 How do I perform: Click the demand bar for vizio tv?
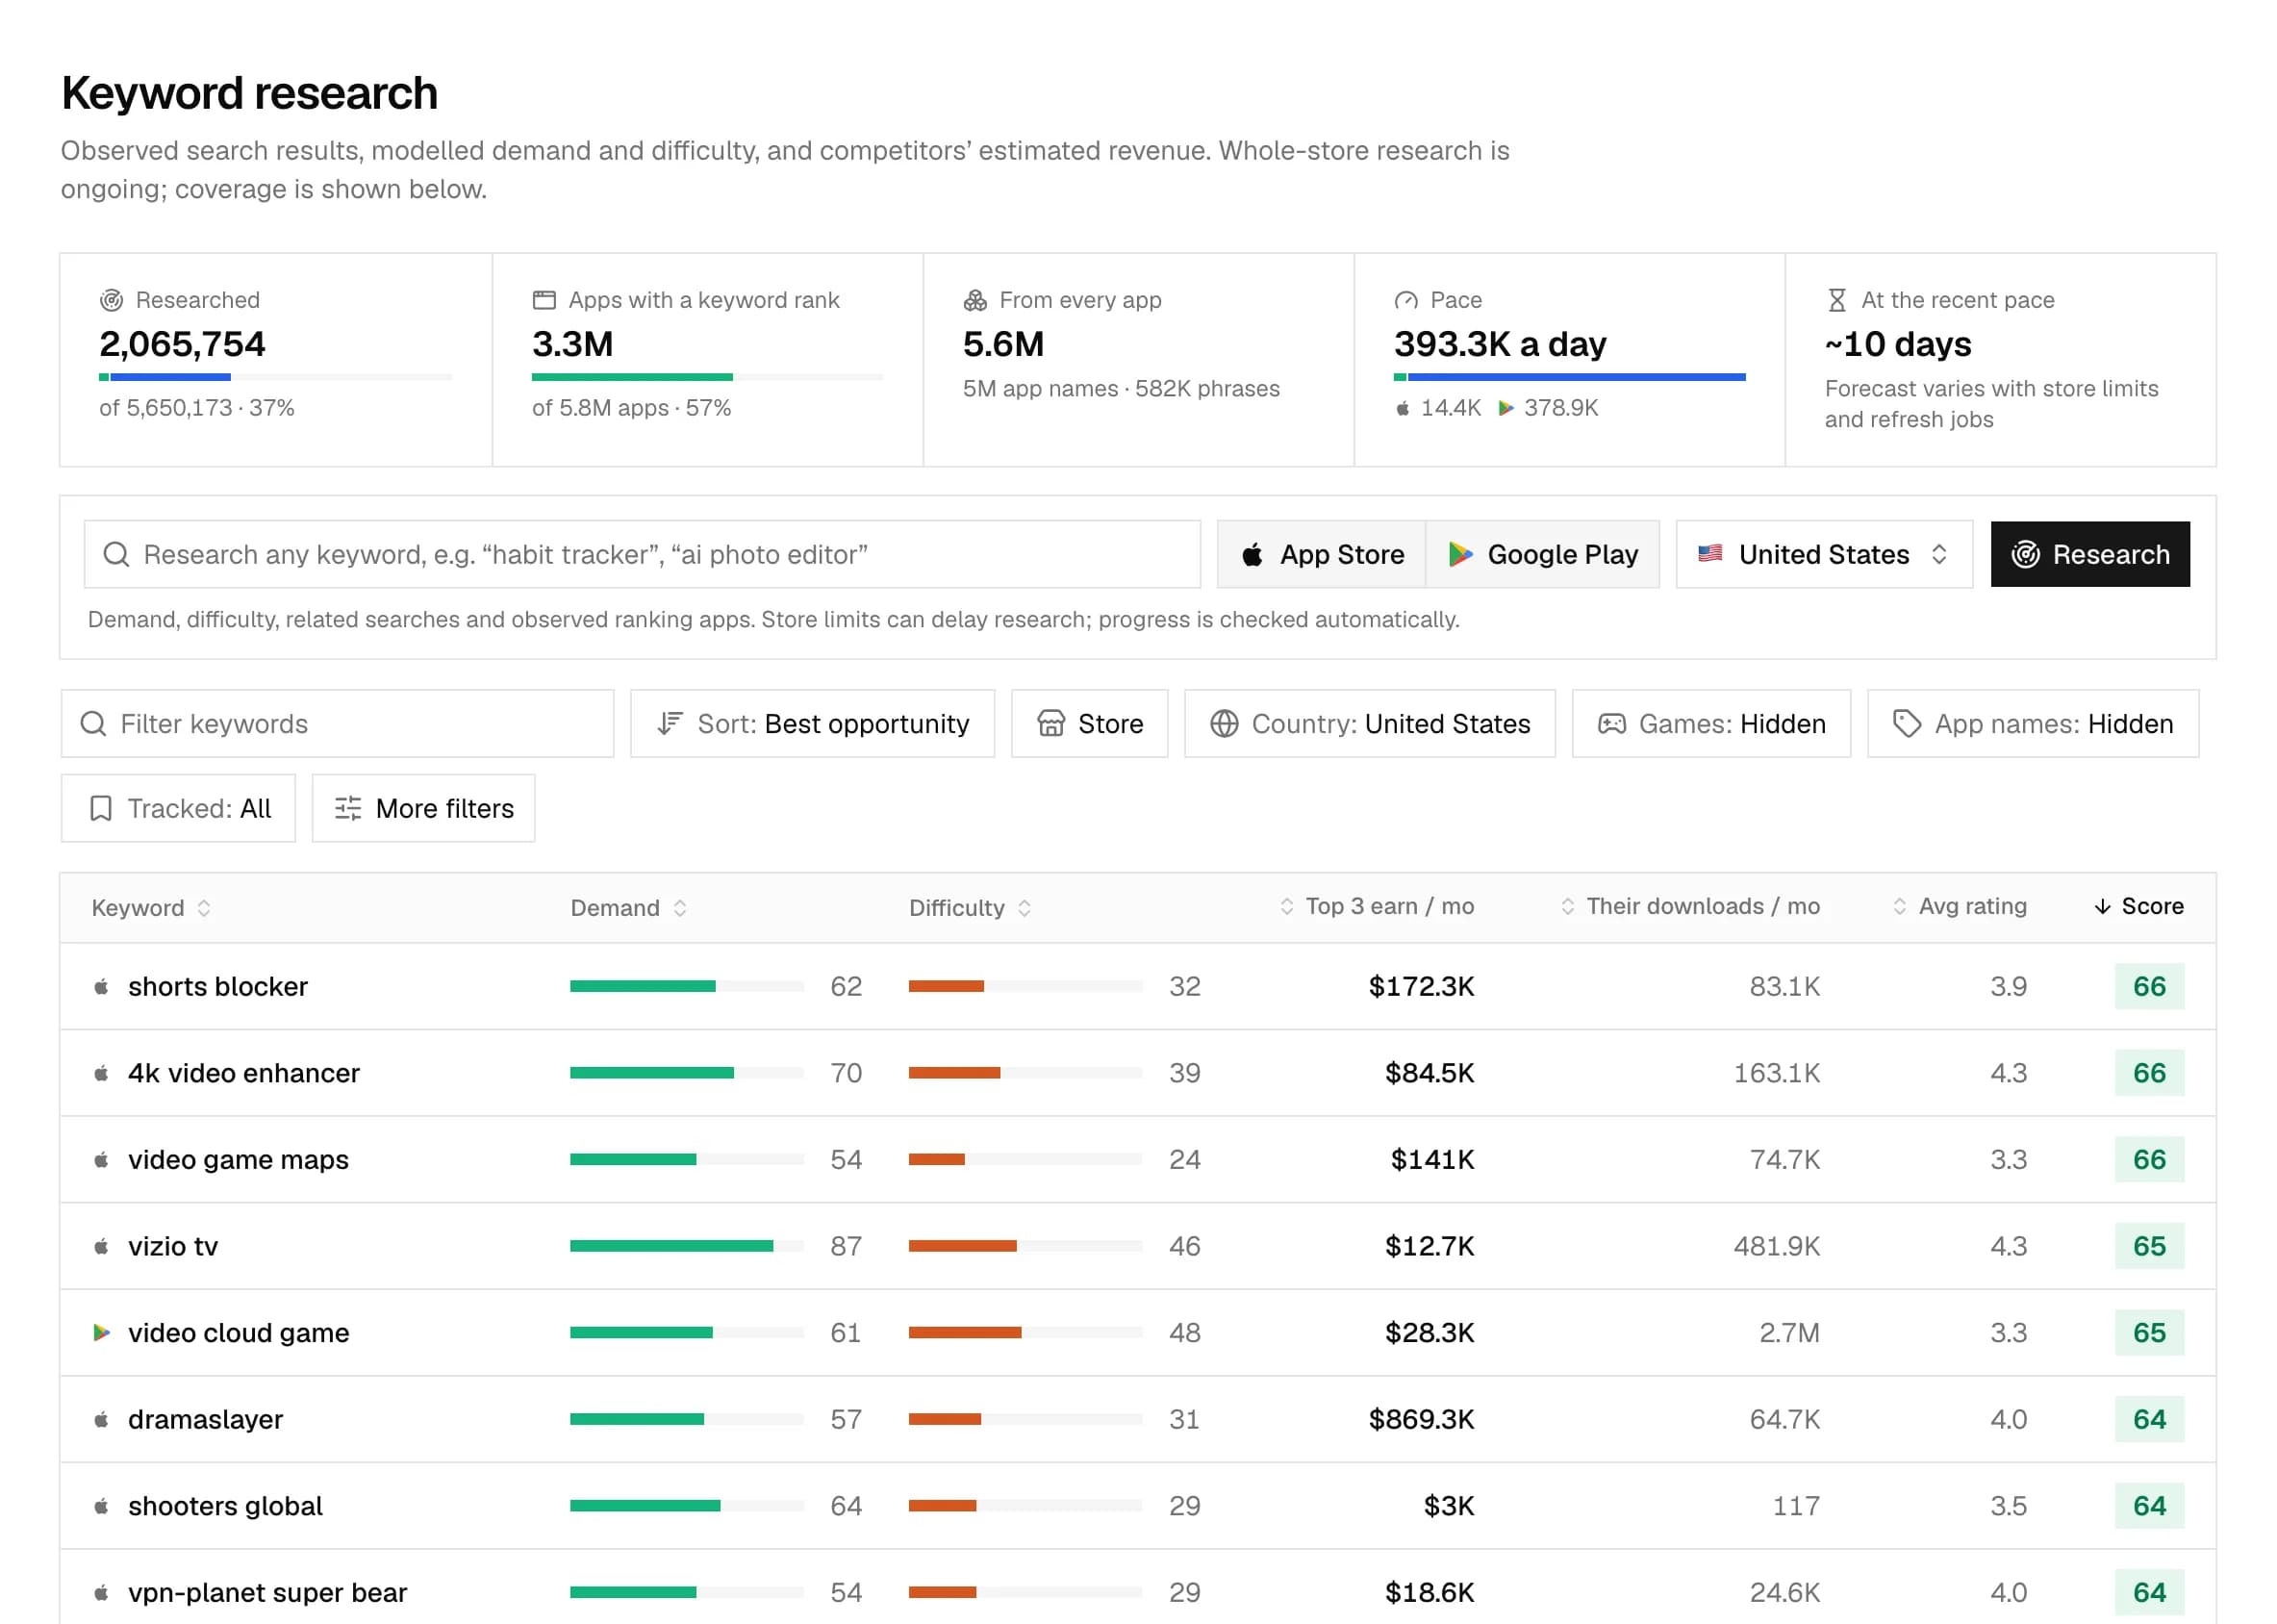pos(687,1246)
